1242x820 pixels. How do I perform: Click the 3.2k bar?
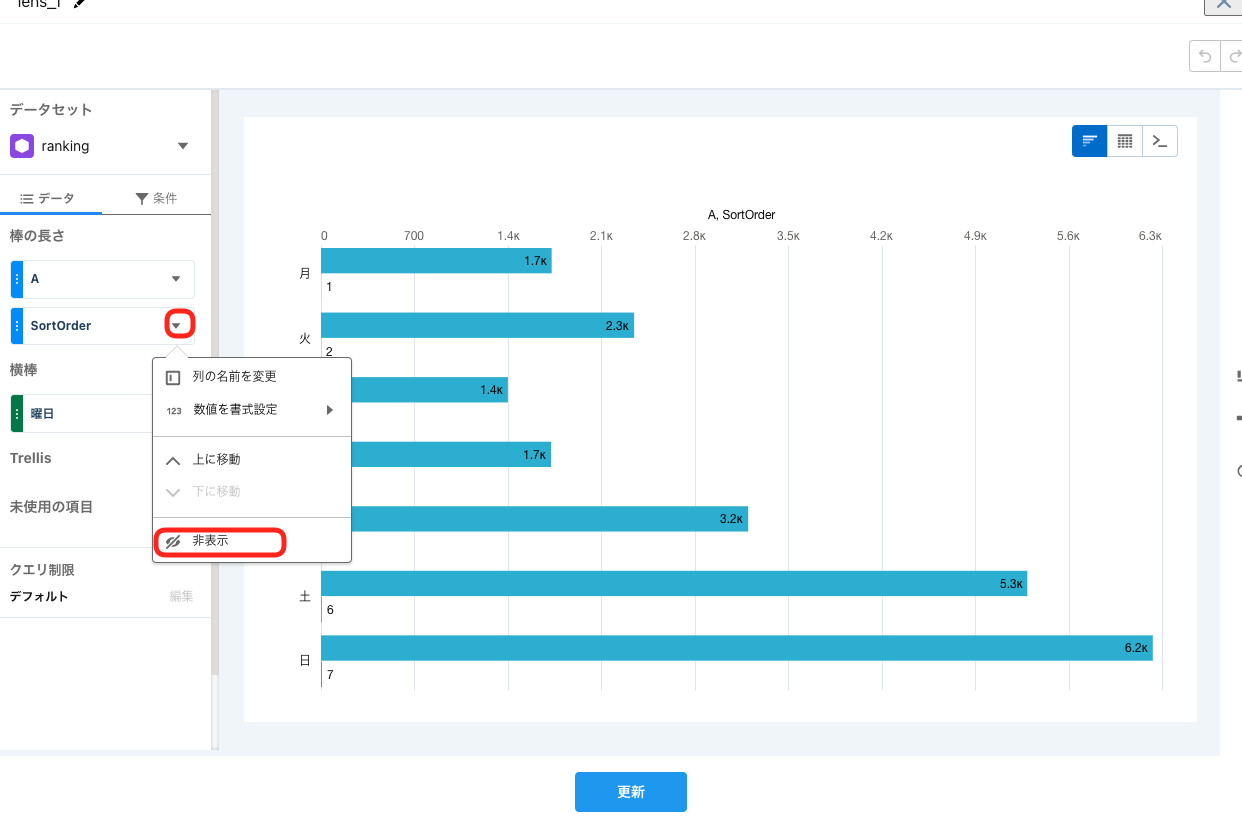550,519
